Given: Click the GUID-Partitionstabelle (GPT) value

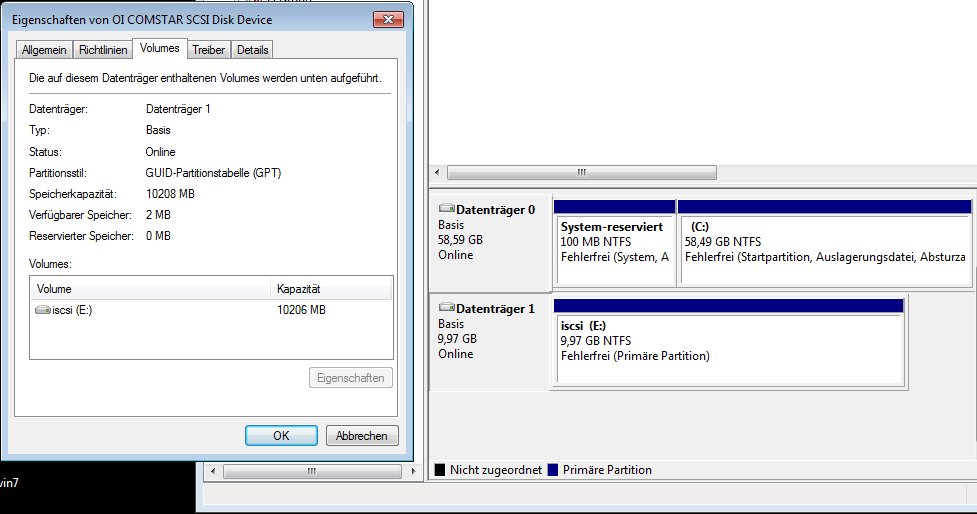Looking at the screenshot, I should tap(213, 173).
